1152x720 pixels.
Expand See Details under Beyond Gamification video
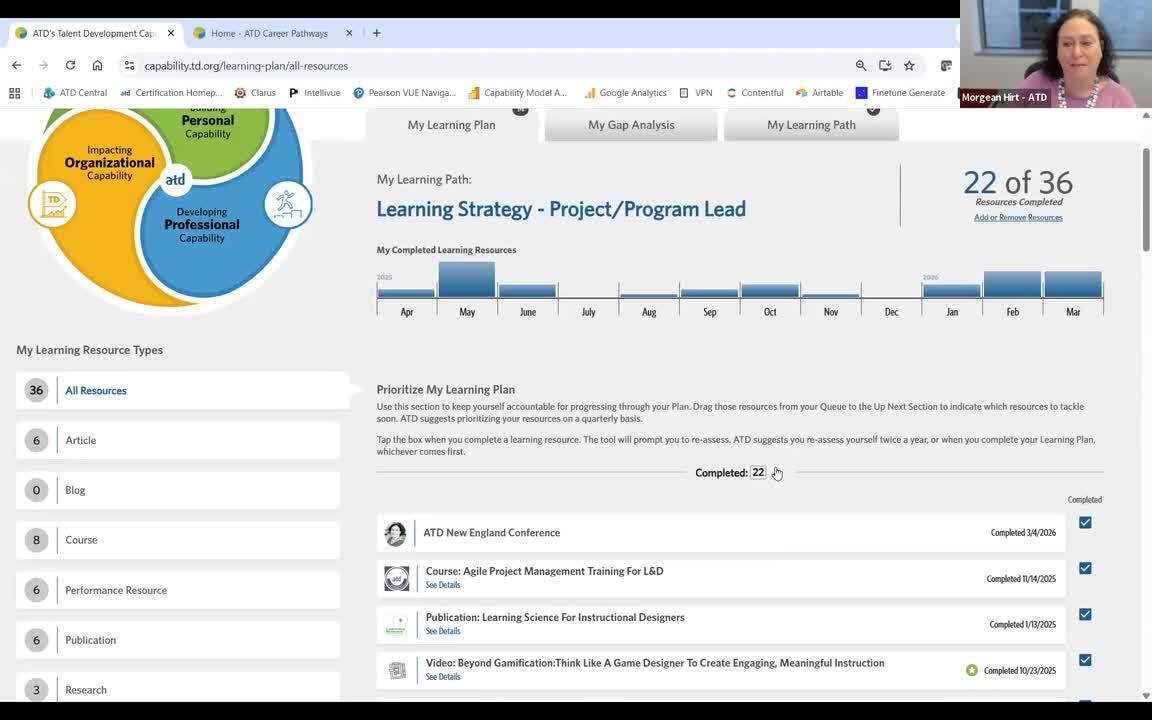pos(443,677)
